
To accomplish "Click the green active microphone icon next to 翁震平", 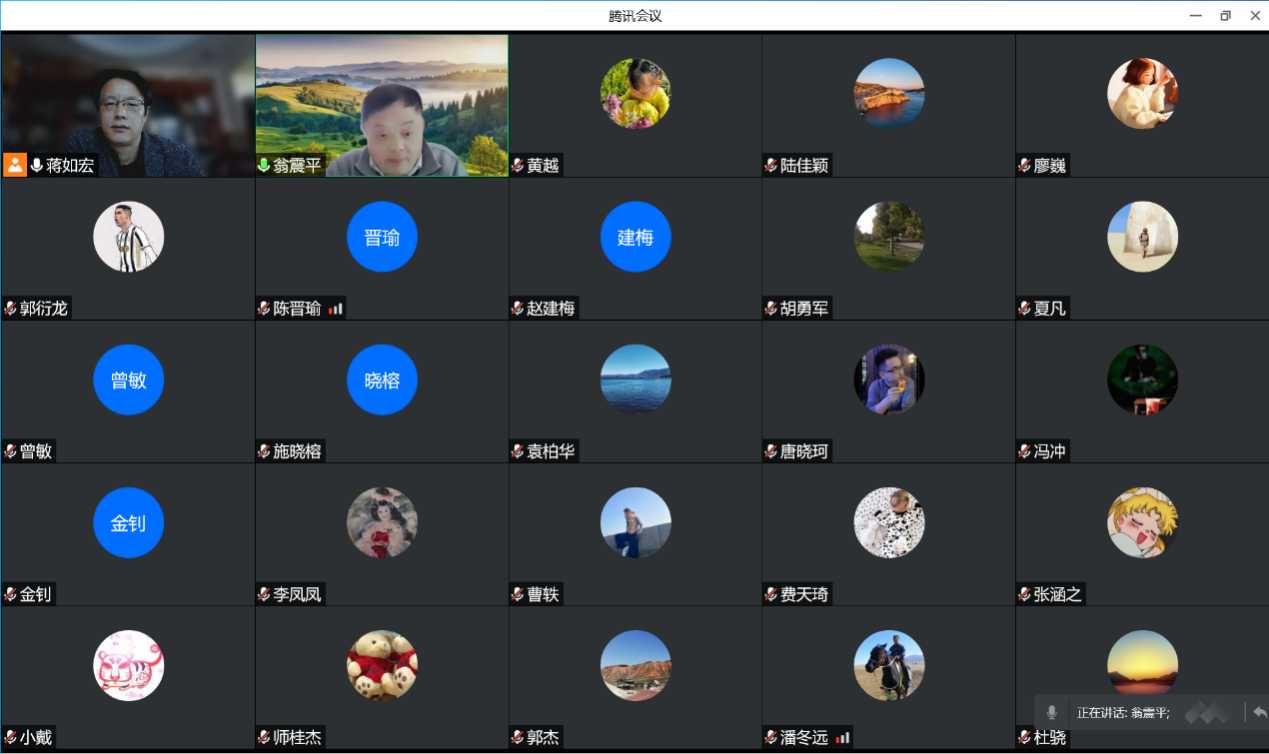I will (x=264, y=165).
